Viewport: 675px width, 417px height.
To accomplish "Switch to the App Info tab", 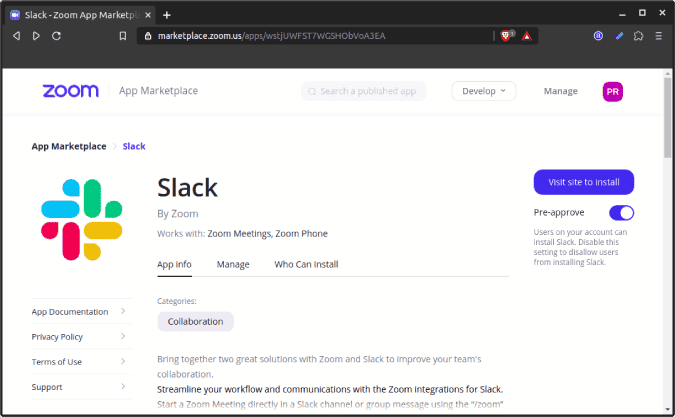I will pos(174,264).
